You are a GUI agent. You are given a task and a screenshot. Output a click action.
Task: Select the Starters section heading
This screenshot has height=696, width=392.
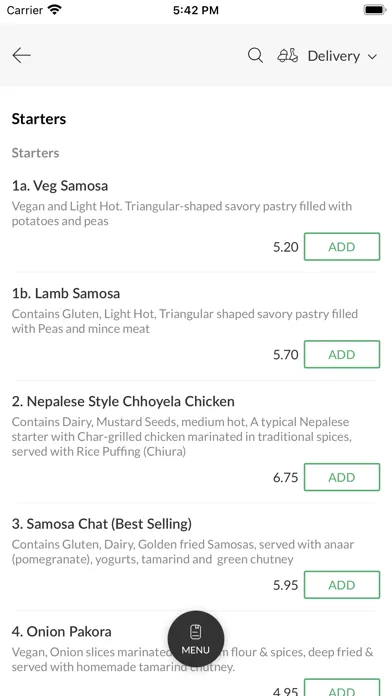click(39, 119)
